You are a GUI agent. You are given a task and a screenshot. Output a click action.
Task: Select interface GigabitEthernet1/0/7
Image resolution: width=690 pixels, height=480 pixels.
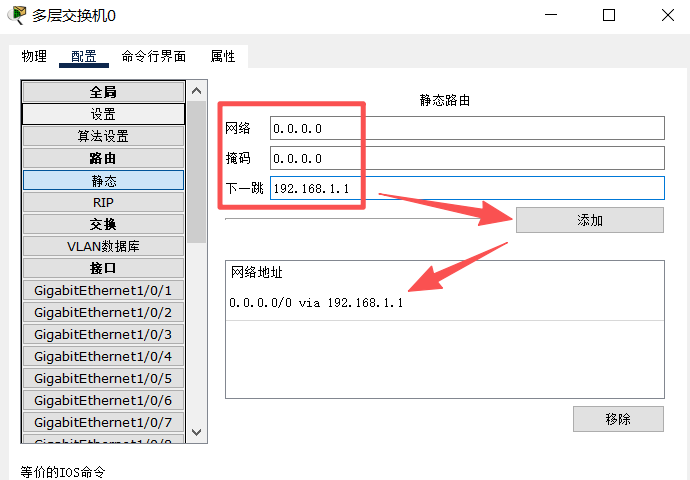point(103,422)
